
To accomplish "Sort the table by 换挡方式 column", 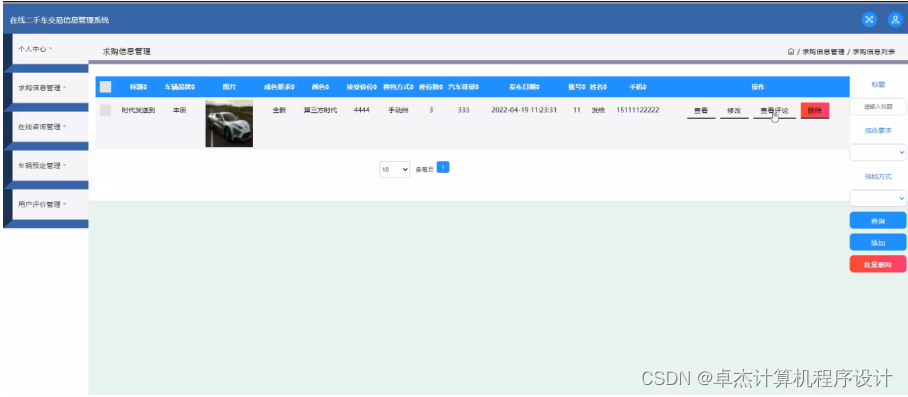I will click(398, 87).
